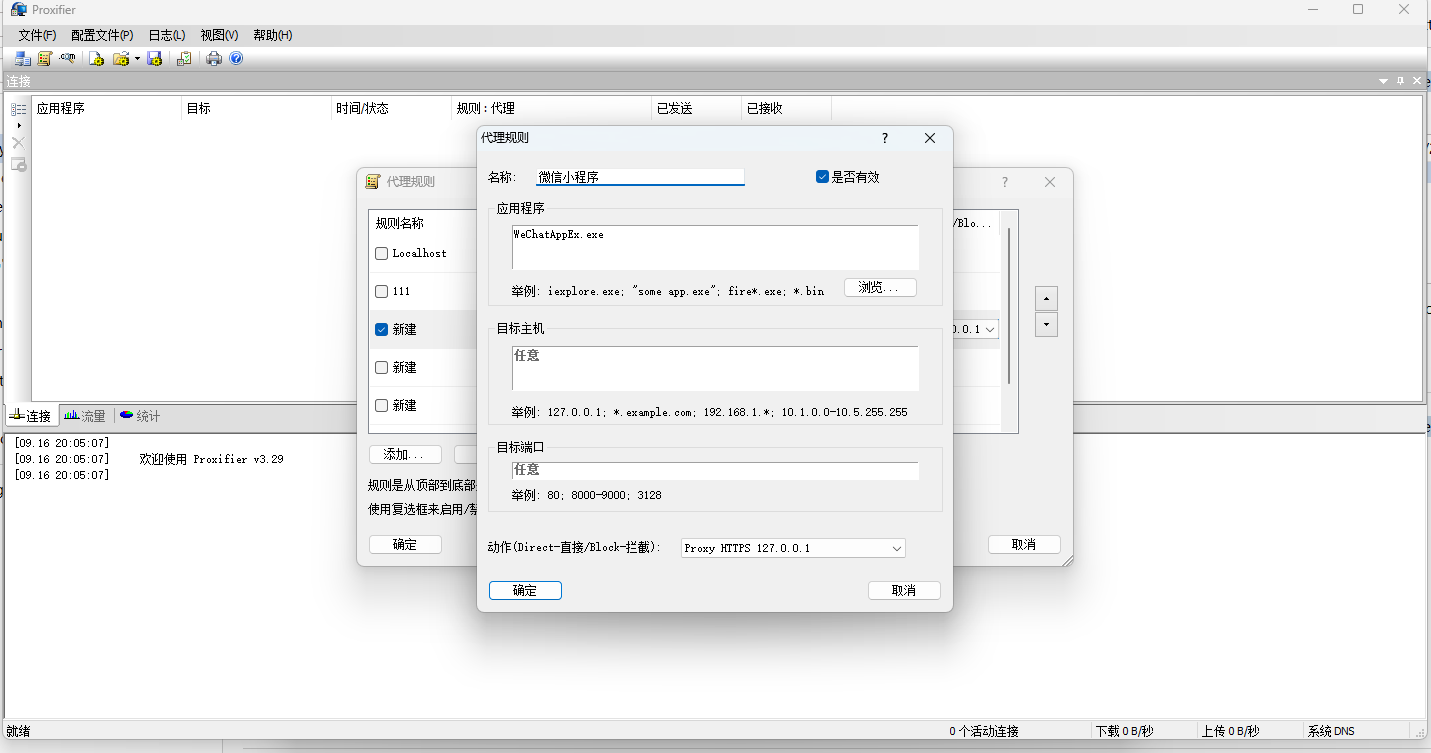Click the Save Profile floppy icon

click(x=155, y=59)
